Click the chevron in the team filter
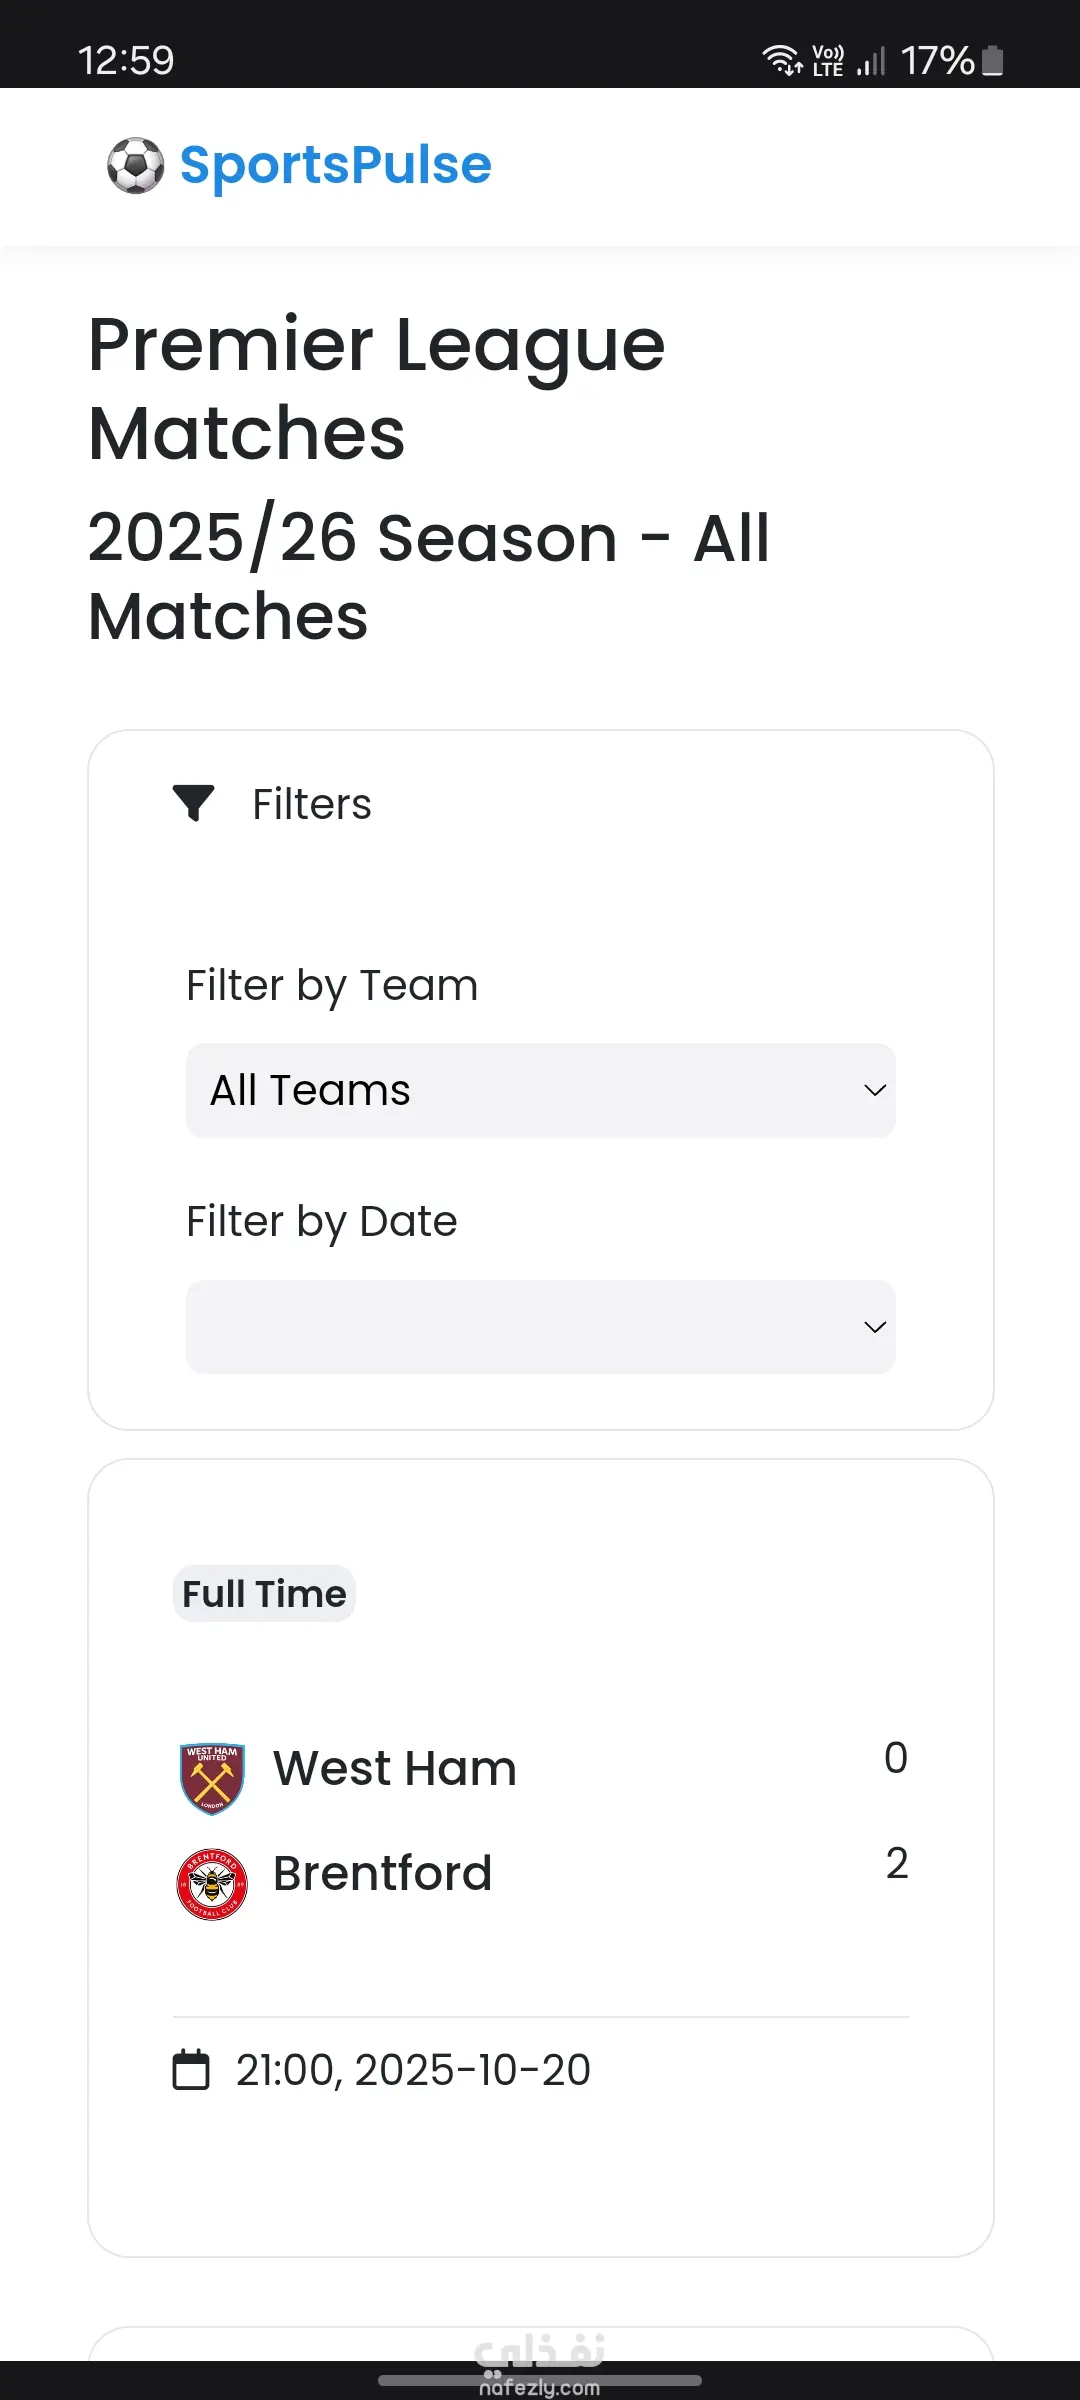 (x=875, y=1090)
